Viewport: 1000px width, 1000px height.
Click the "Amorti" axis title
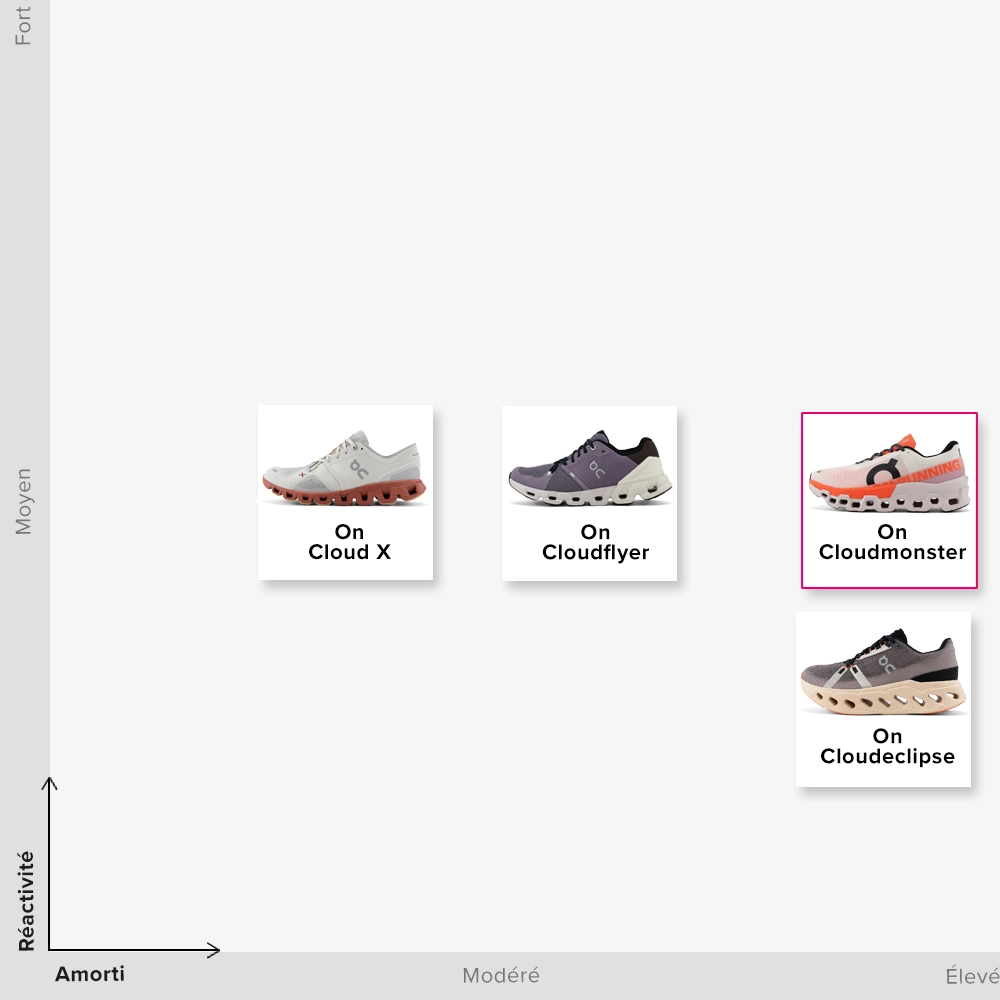coord(90,974)
